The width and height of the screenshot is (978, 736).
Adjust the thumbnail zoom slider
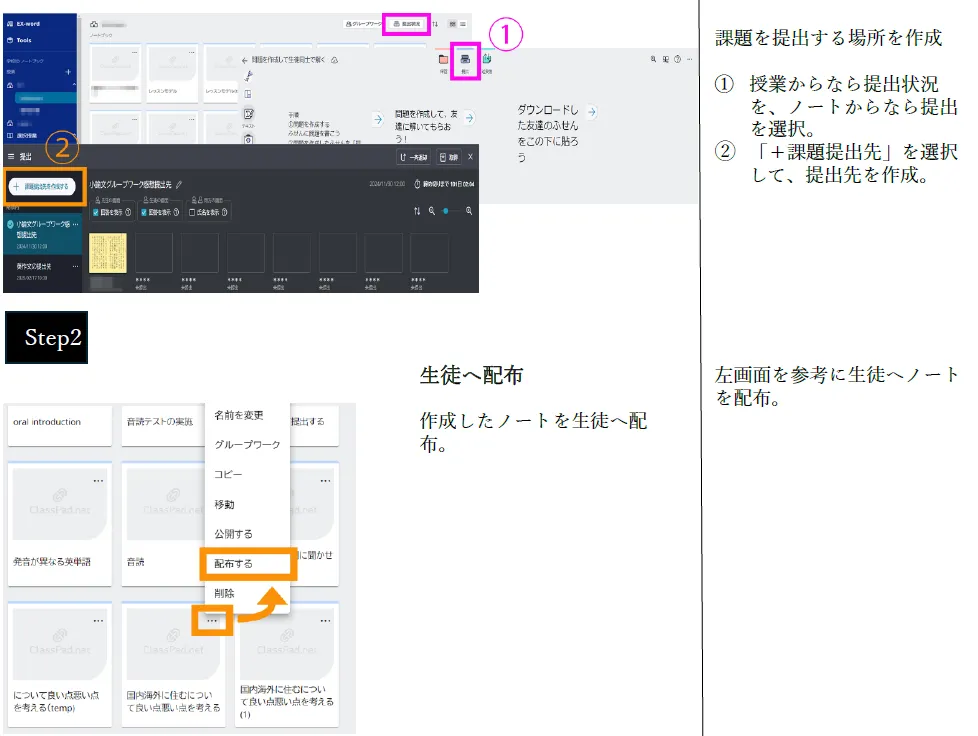[x=446, y=211]
